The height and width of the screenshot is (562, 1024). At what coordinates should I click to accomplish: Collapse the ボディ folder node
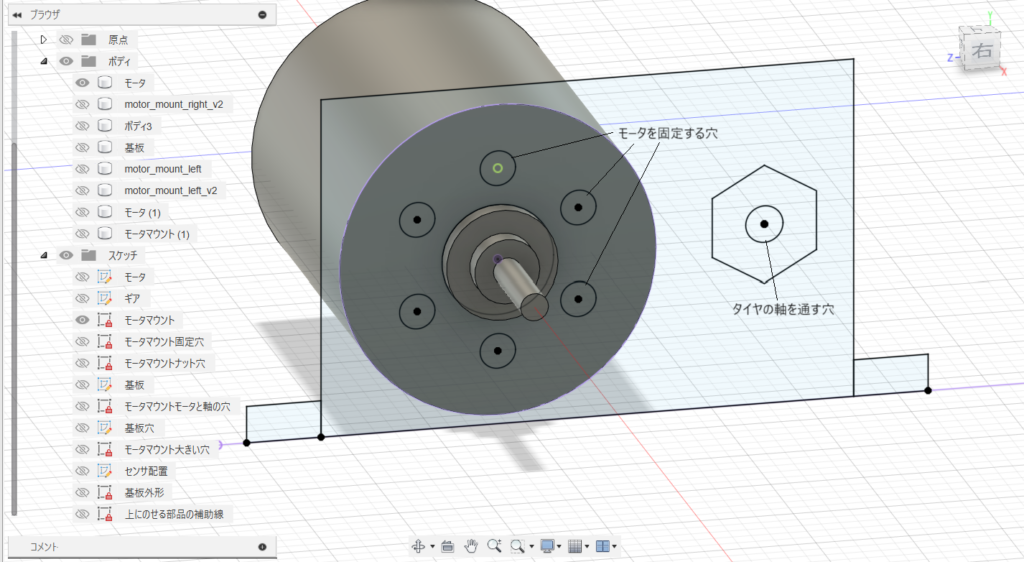pos(44,61)
